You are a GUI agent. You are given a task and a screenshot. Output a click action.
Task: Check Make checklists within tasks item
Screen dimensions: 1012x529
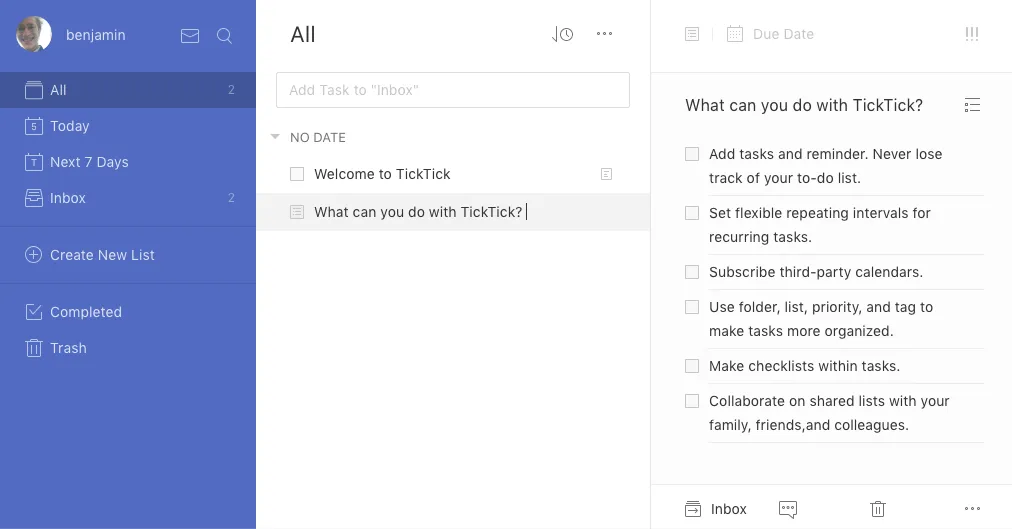pos(692,366)
